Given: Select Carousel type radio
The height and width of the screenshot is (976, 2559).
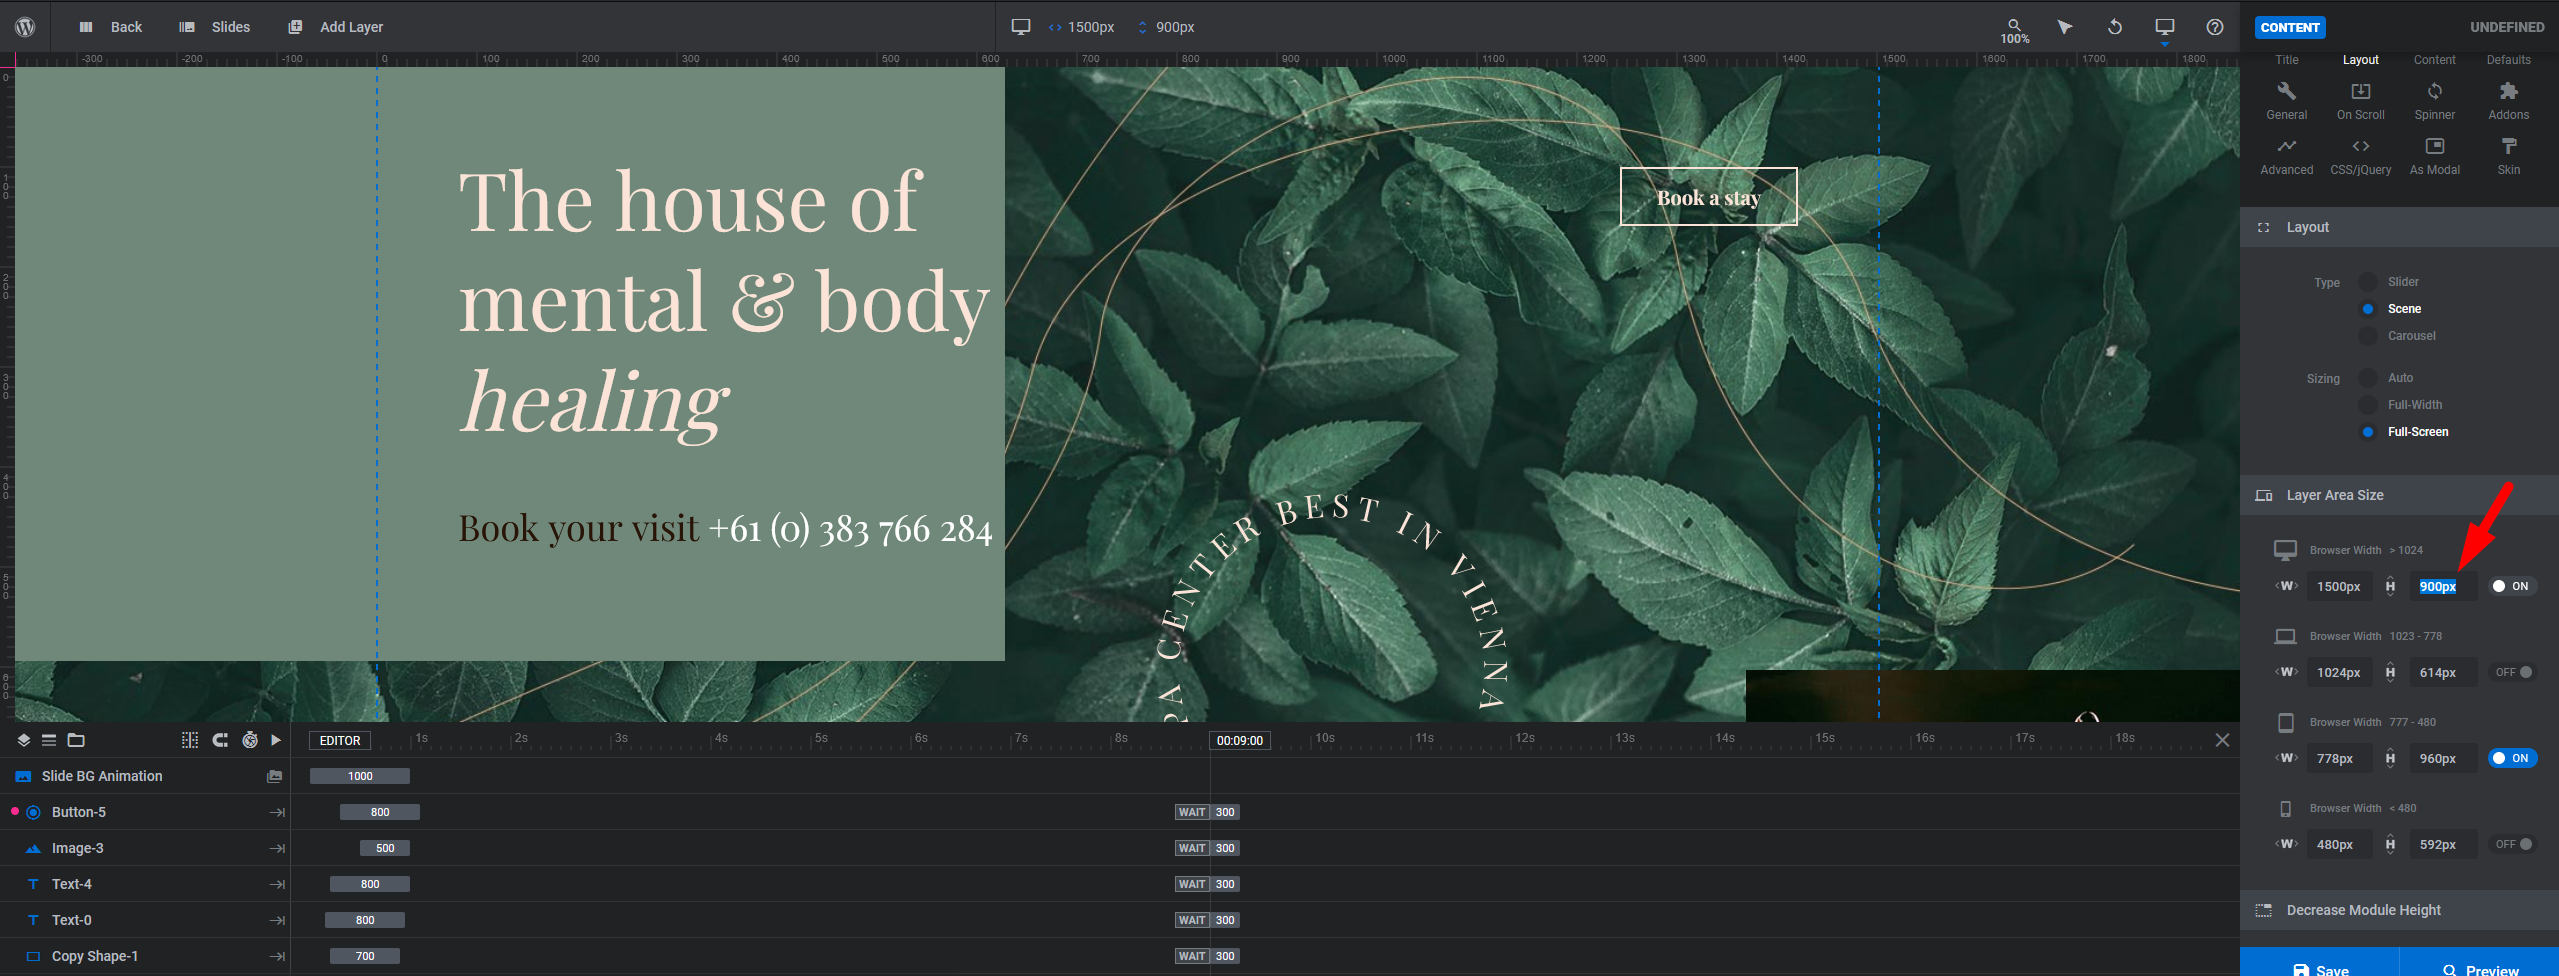Looking at the screenshot, I should (x=2368, y=336).
